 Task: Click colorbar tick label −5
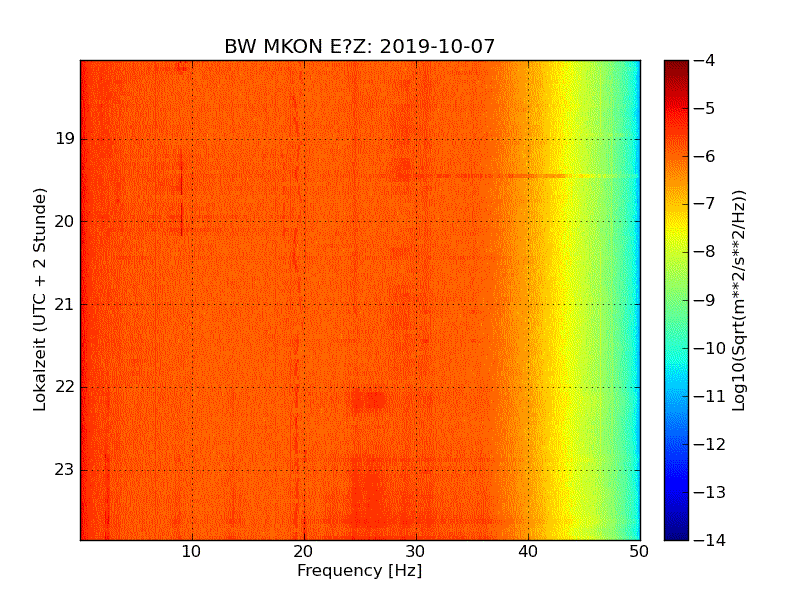coord(705,108)
